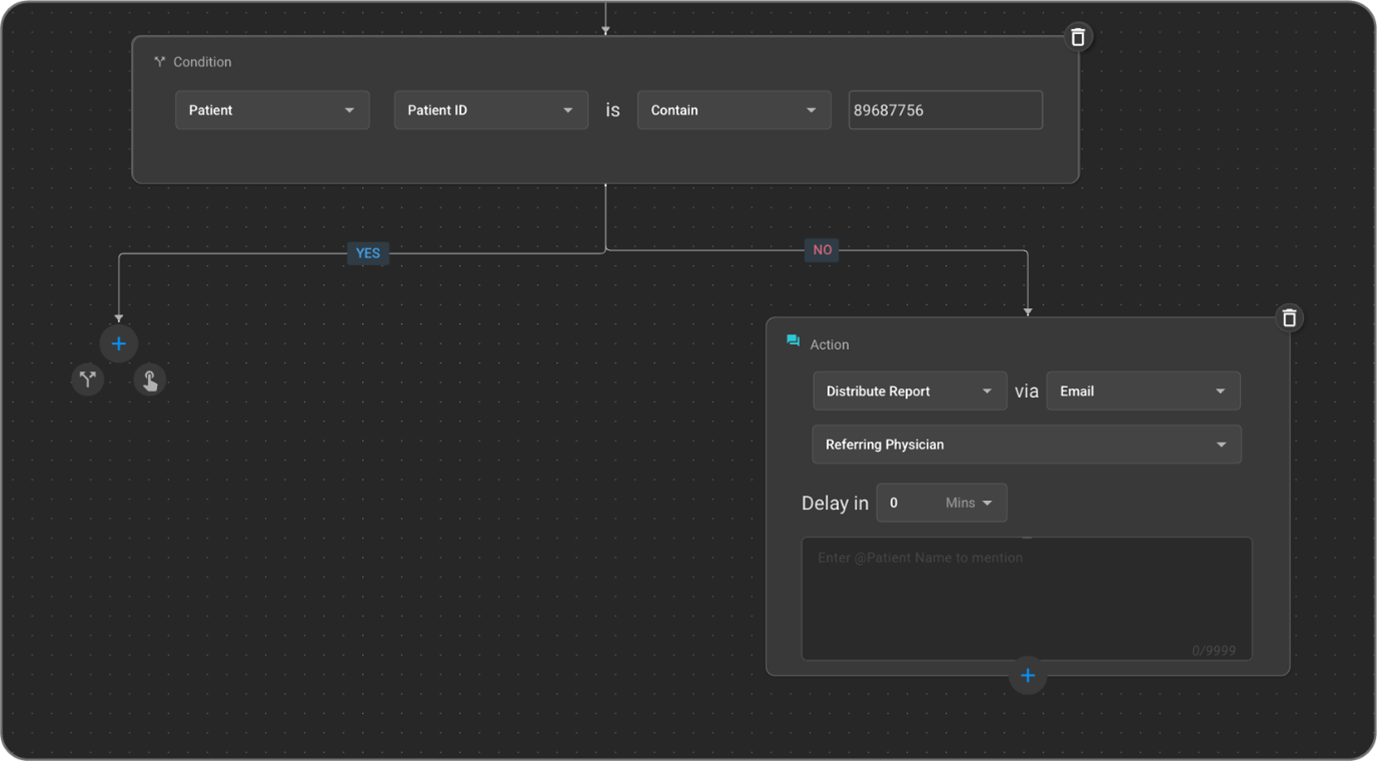Click the Action header chat icon
Image resolution: width=1377 pixels, height=761 pixels.
tap(793, 342)
